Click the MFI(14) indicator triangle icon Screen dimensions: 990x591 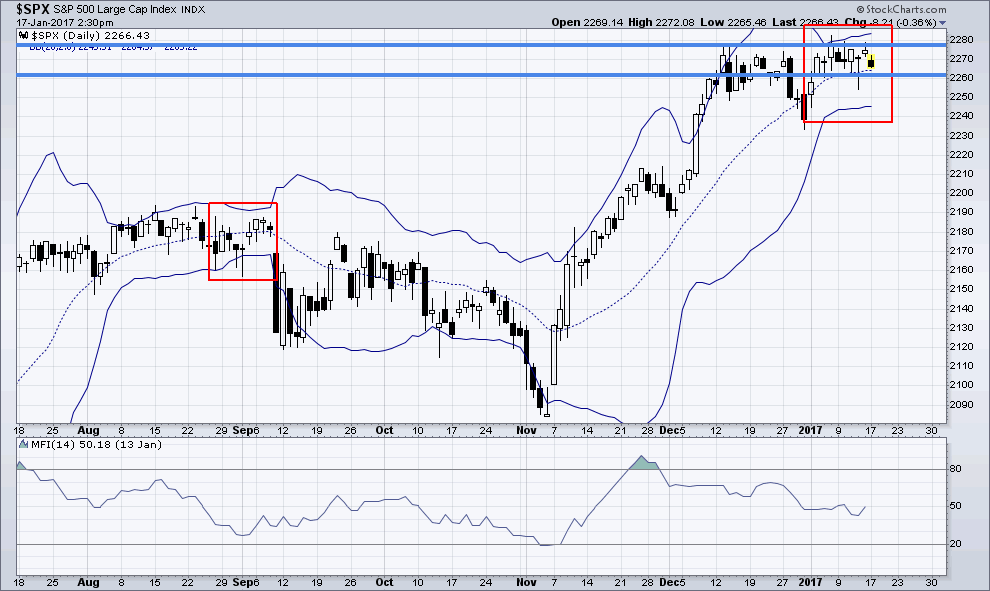[24, 445]
